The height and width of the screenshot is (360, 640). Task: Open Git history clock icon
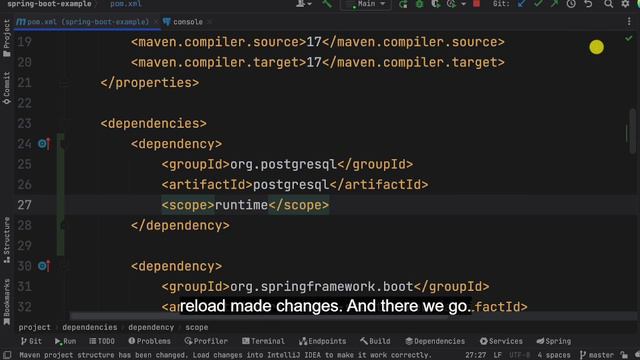click(571, 4)
